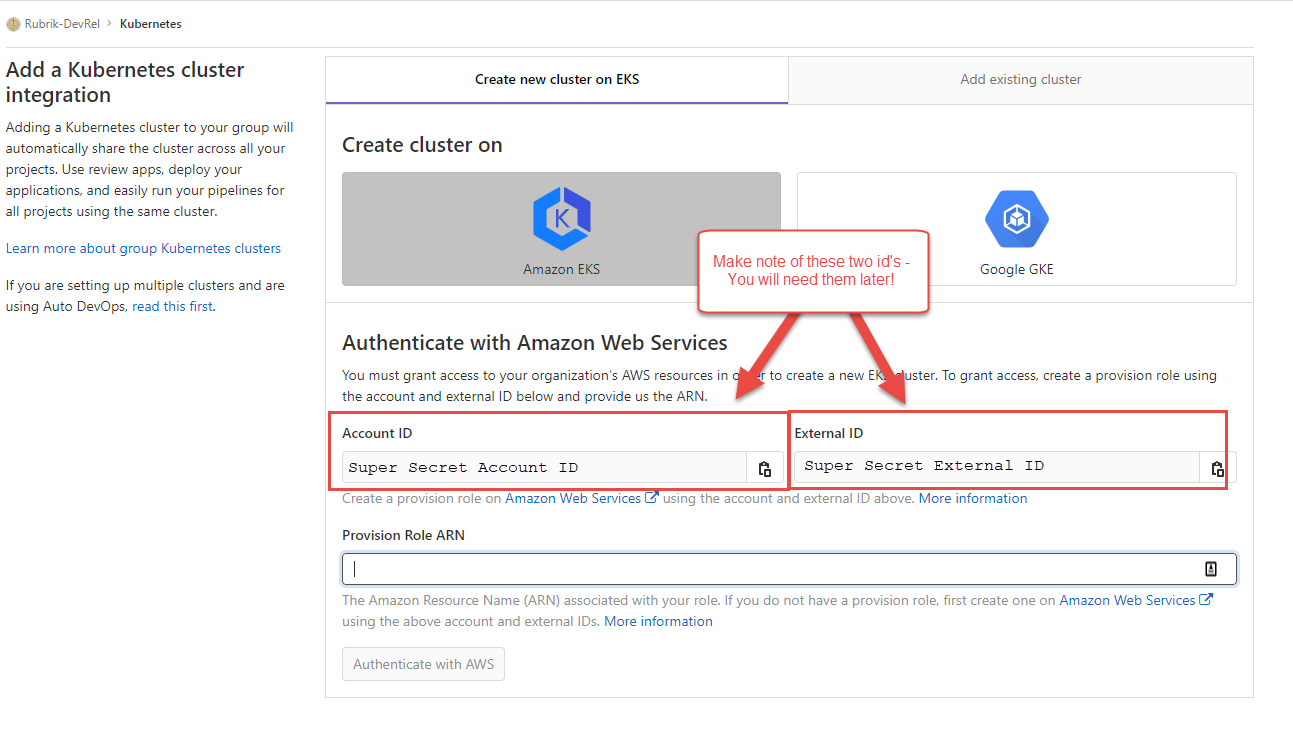
Task: Click the password manager icon in ARN field
Action: (x=1211, y=569)
